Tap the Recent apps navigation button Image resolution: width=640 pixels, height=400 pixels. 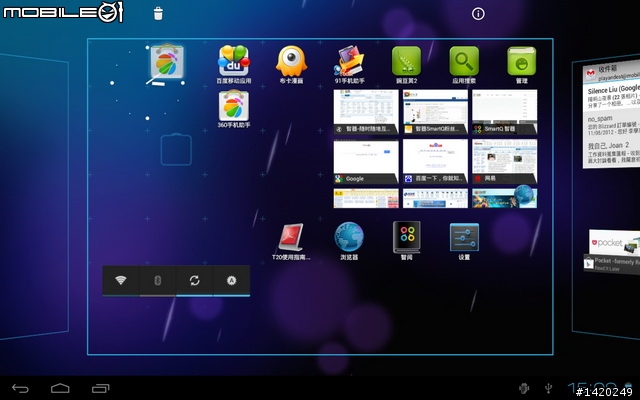100,389
